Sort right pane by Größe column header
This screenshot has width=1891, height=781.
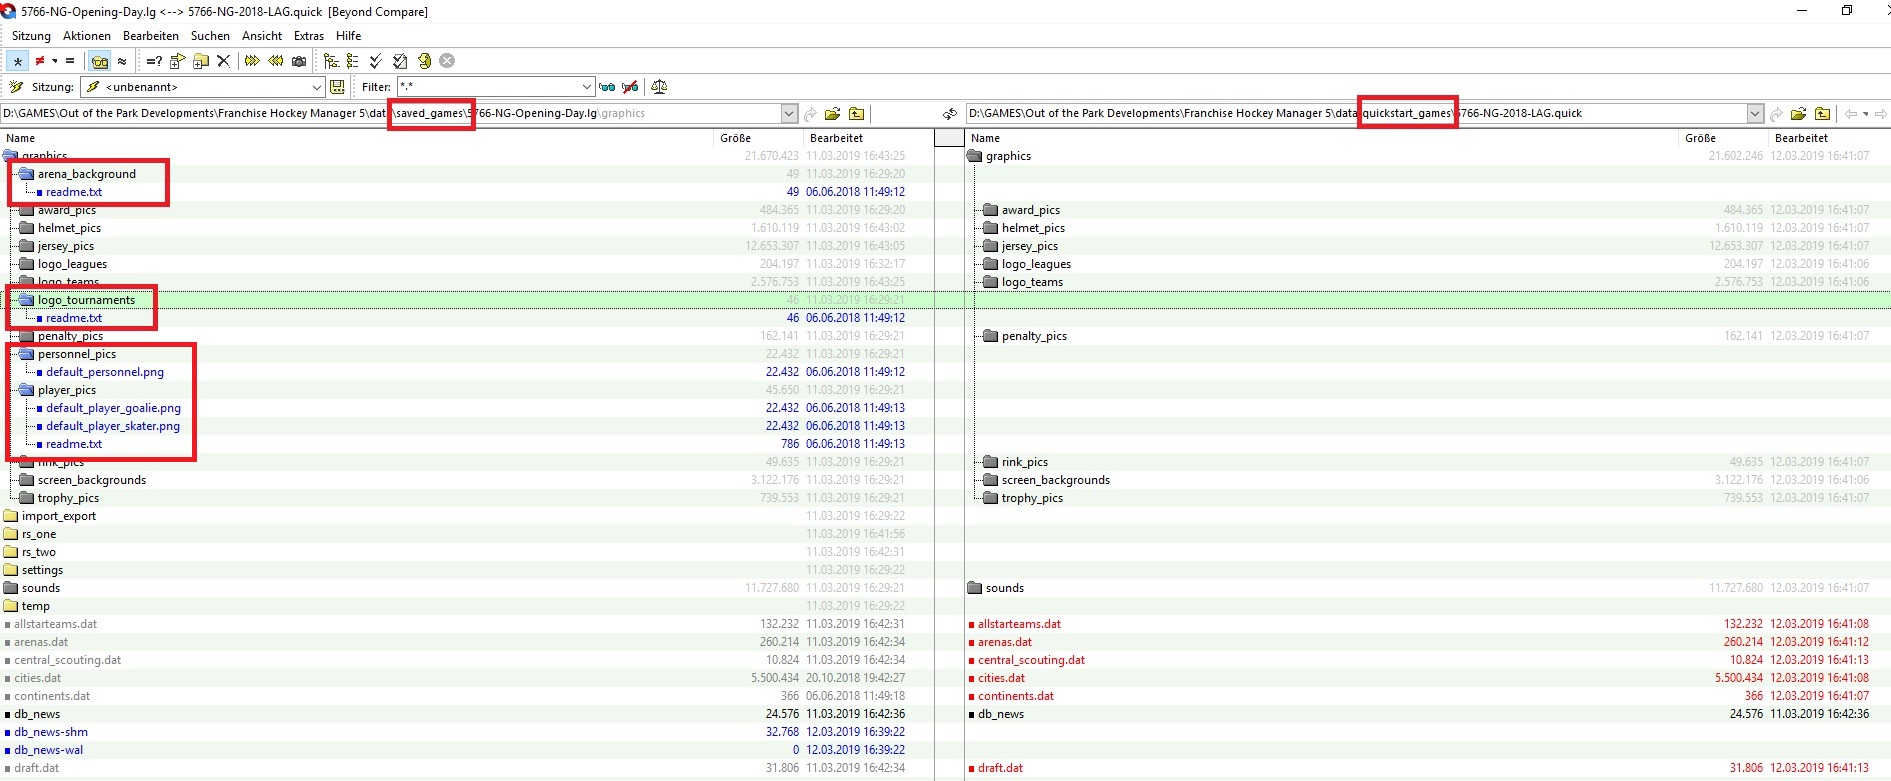[x=1700, y=138]
